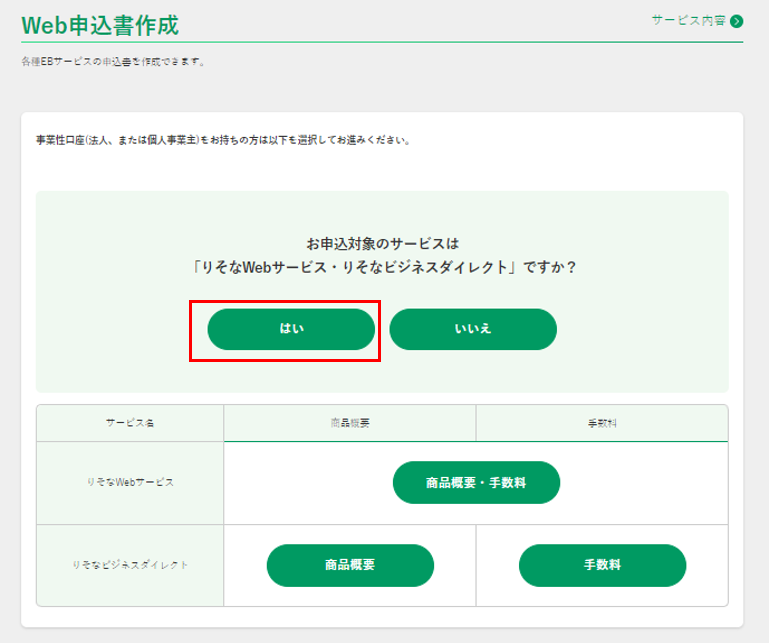The image size is (769, 643).
Task: Select the 手数料 column header
Action: [602, 423]
